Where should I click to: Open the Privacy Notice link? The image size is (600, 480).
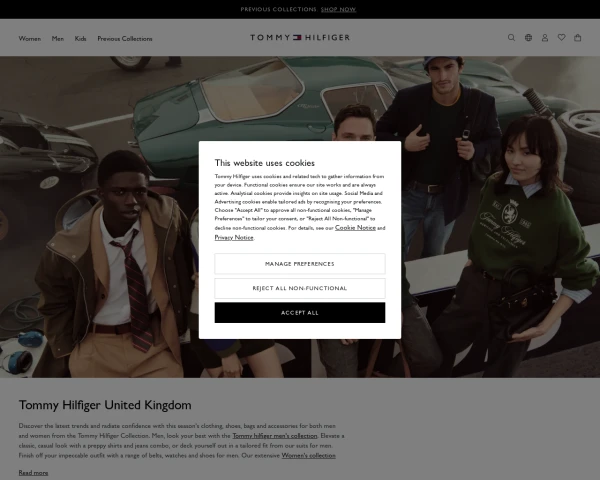(x=234, y=238)
